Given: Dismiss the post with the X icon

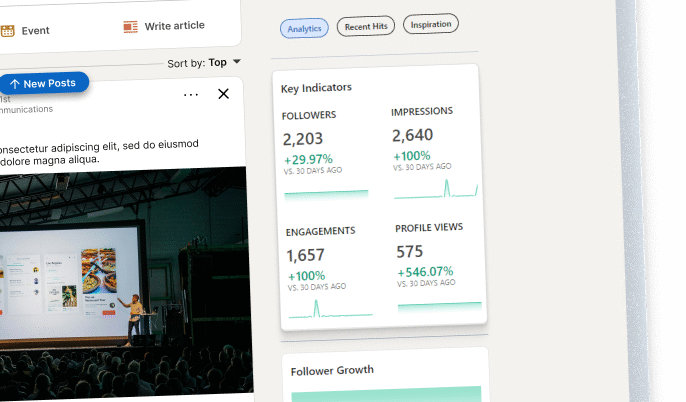Looking at the screenshot, I should click(x=223, y=94).
